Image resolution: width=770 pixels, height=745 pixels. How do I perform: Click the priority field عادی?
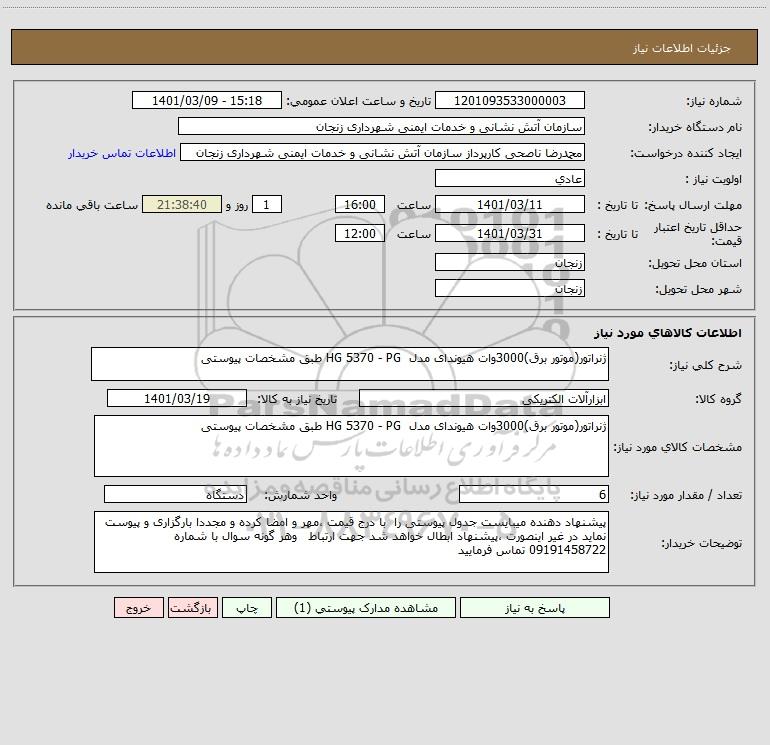(x=510, y=178)
